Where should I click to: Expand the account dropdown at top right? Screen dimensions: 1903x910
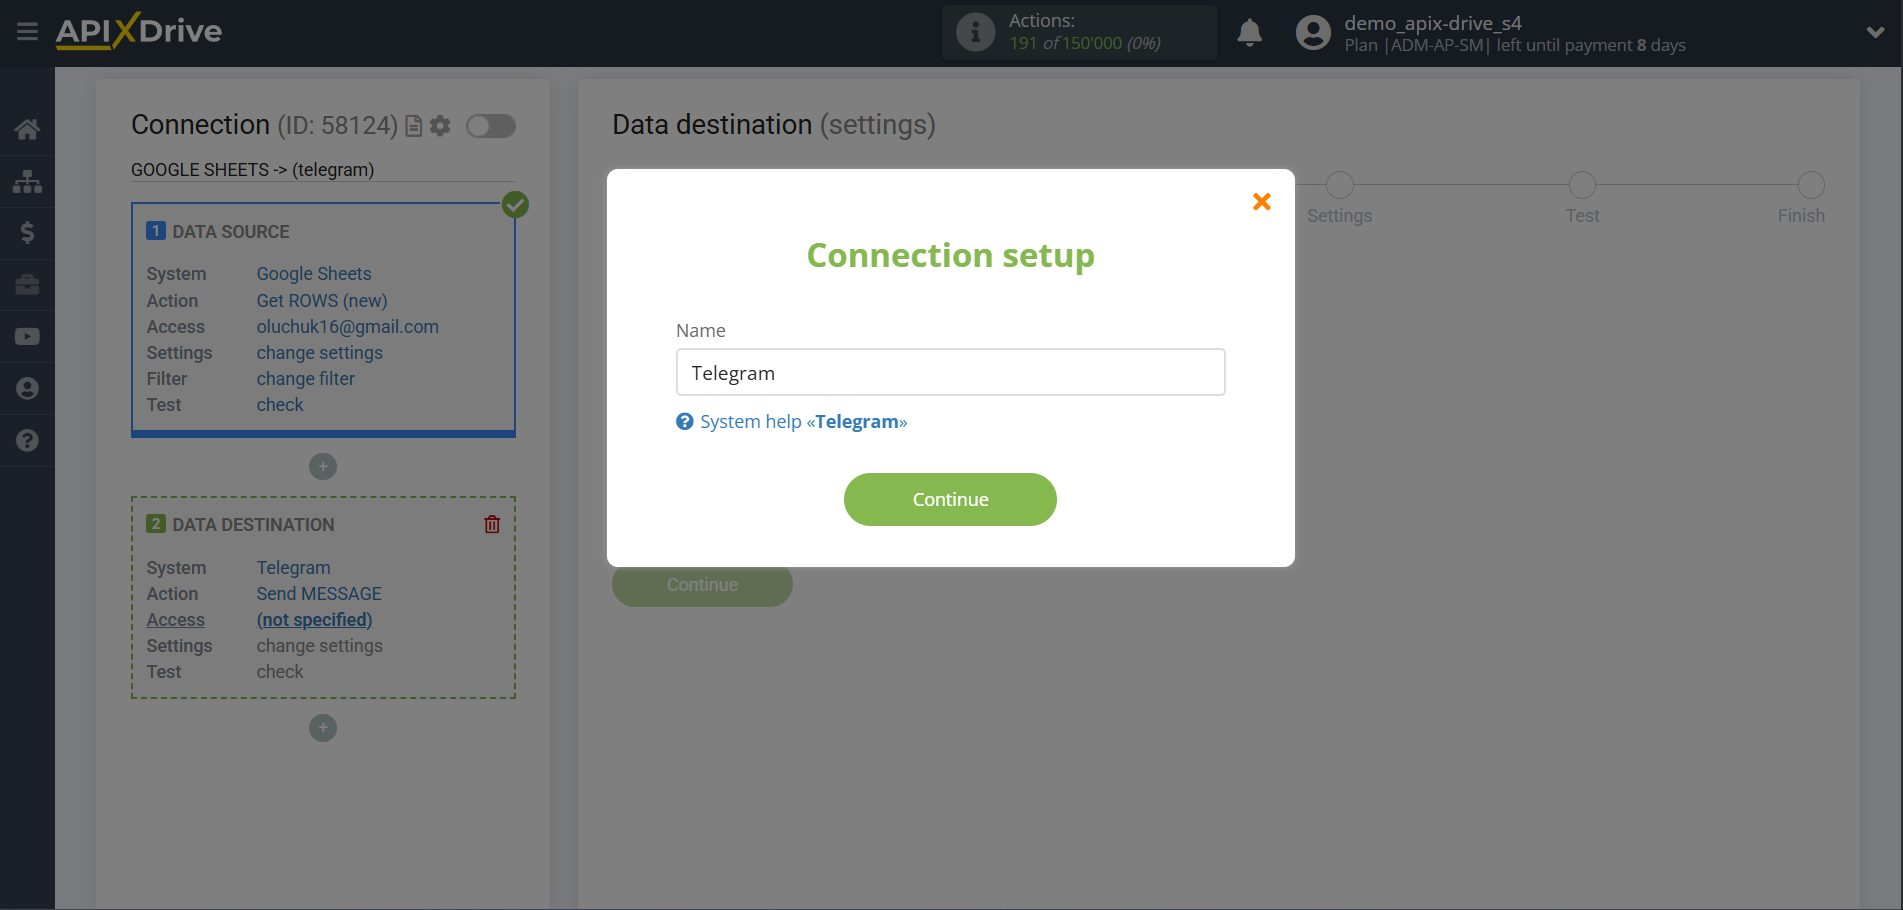click(x=1874, y=31)
